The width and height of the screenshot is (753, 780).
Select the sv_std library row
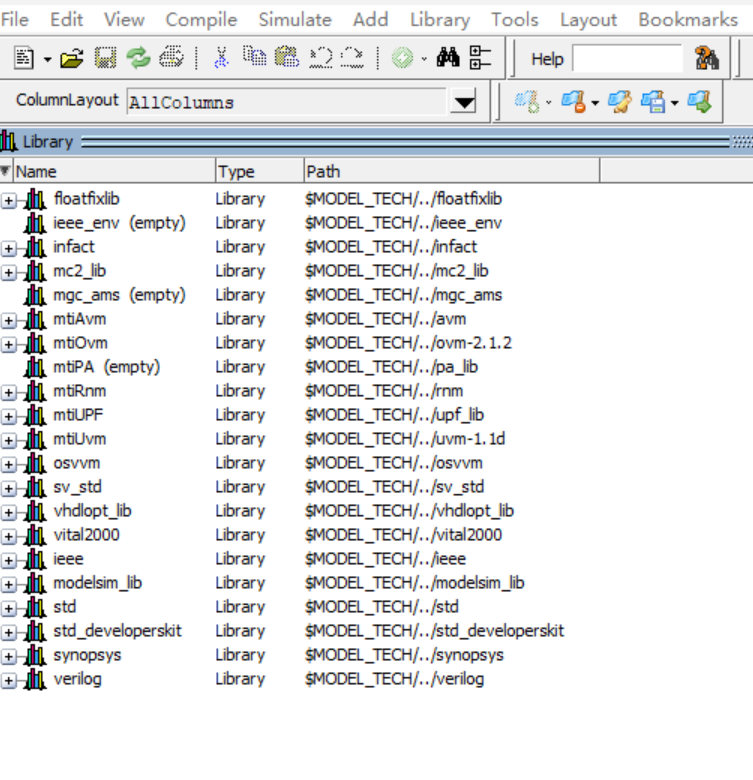300,487
